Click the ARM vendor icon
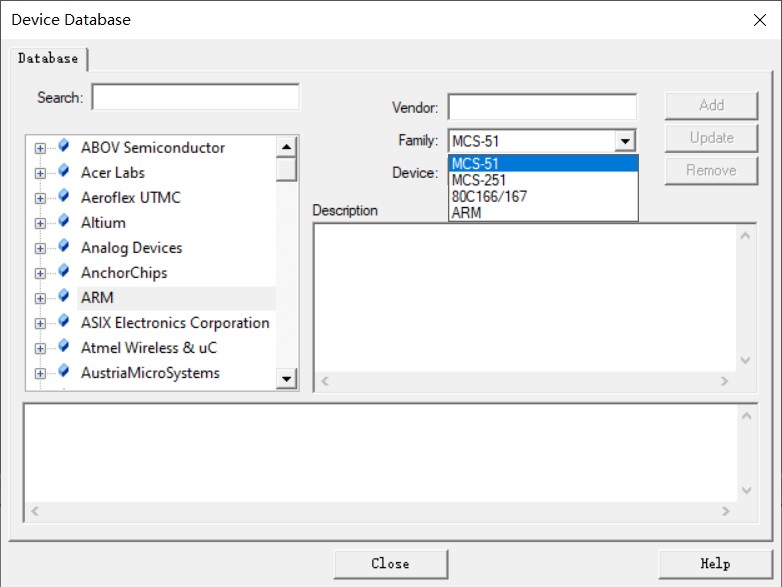 [x=63, y=296]
